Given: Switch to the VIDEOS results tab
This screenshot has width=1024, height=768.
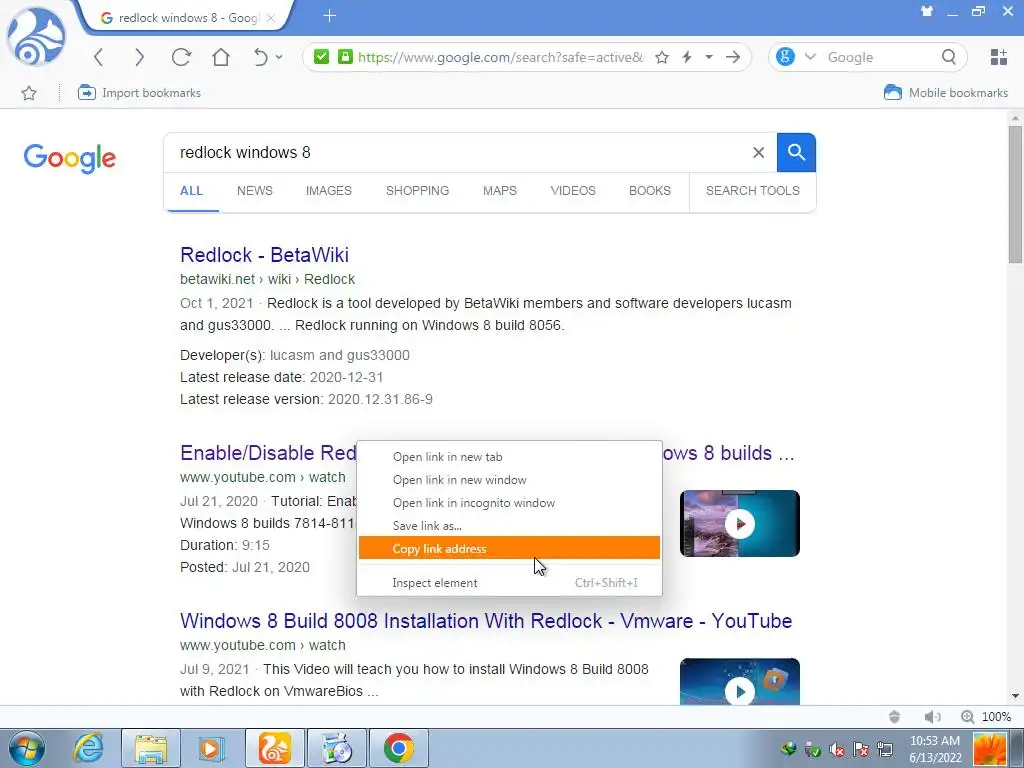Looking at the screenshot, I should pos(573,191).
